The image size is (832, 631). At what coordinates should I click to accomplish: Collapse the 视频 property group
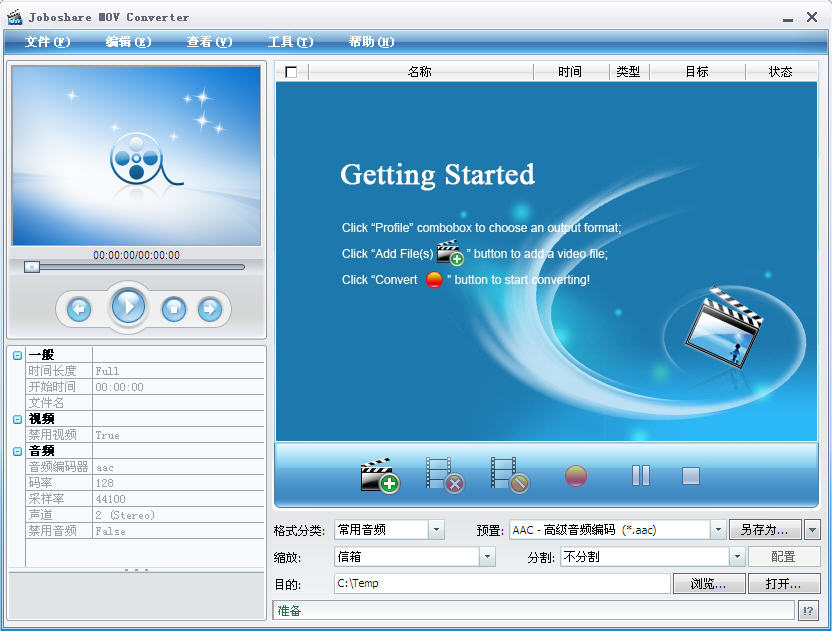tap(18, 419)
